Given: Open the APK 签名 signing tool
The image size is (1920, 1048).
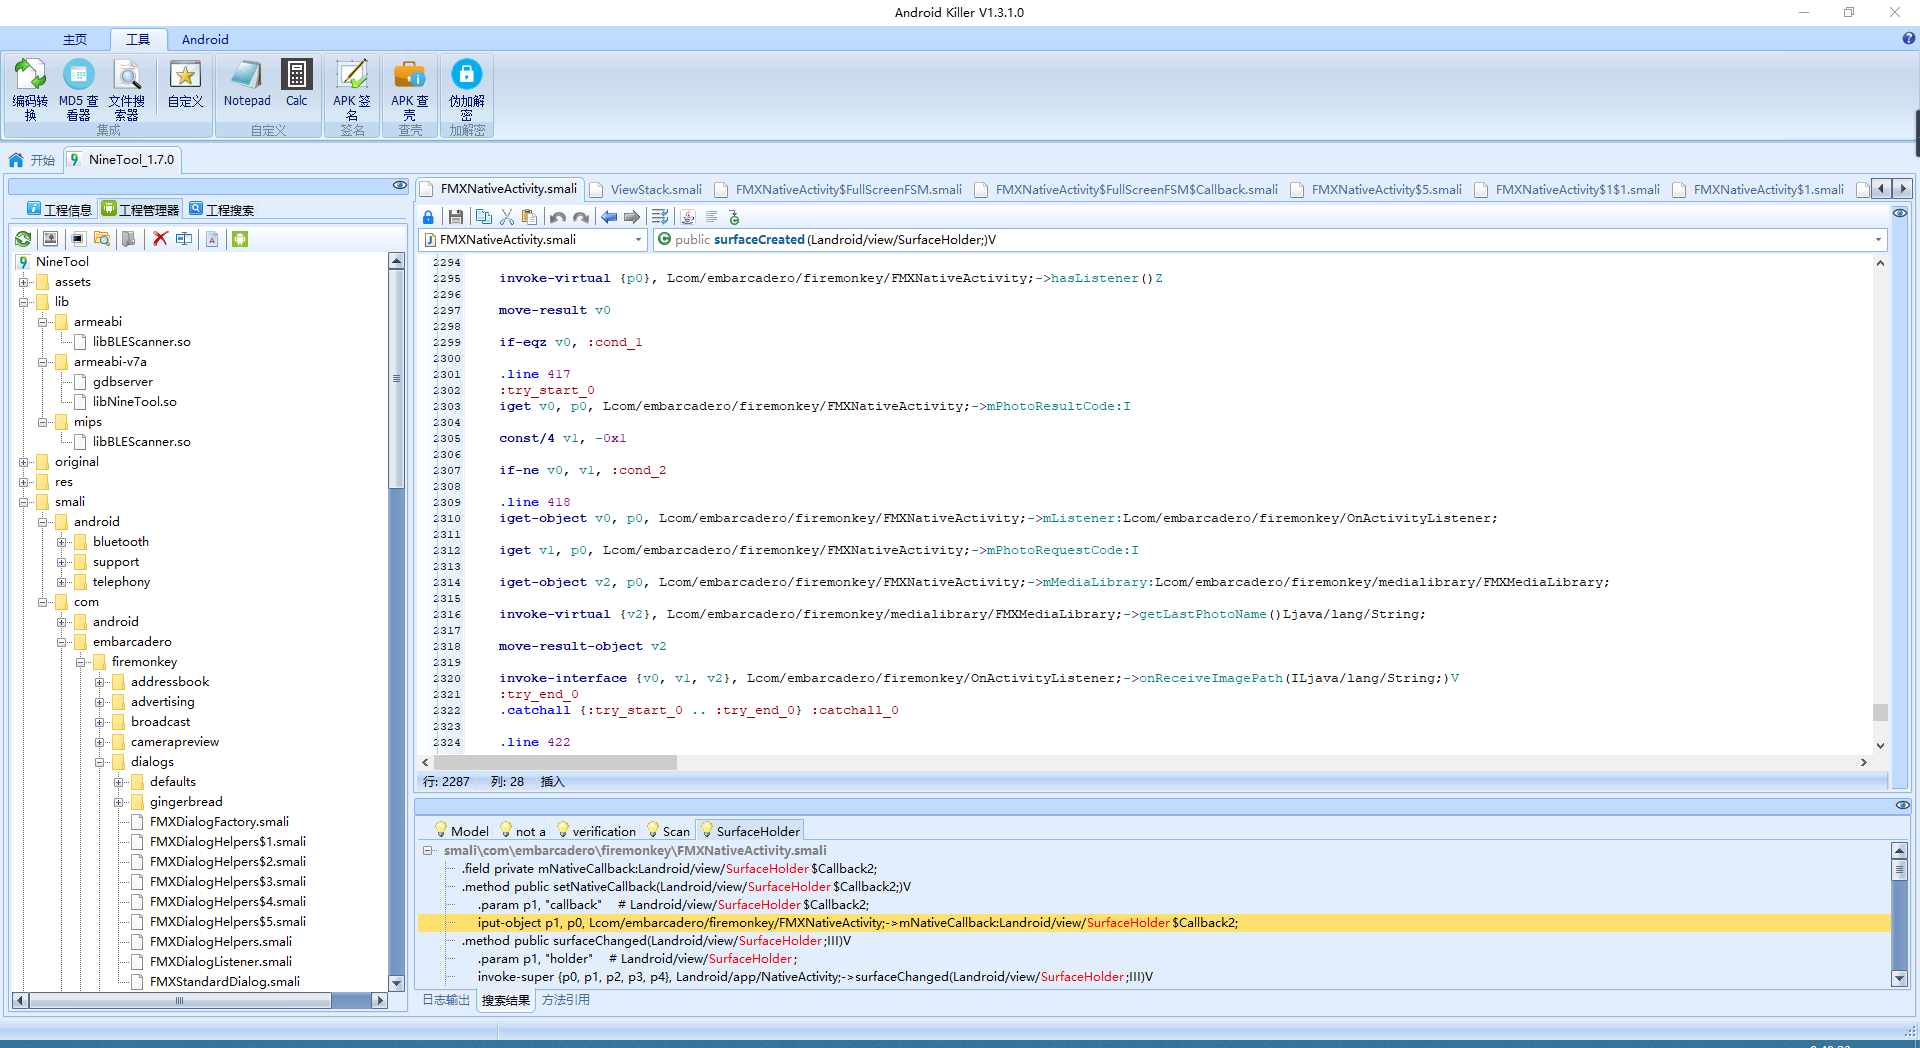Looking at the screenshot, I should 351,88.
